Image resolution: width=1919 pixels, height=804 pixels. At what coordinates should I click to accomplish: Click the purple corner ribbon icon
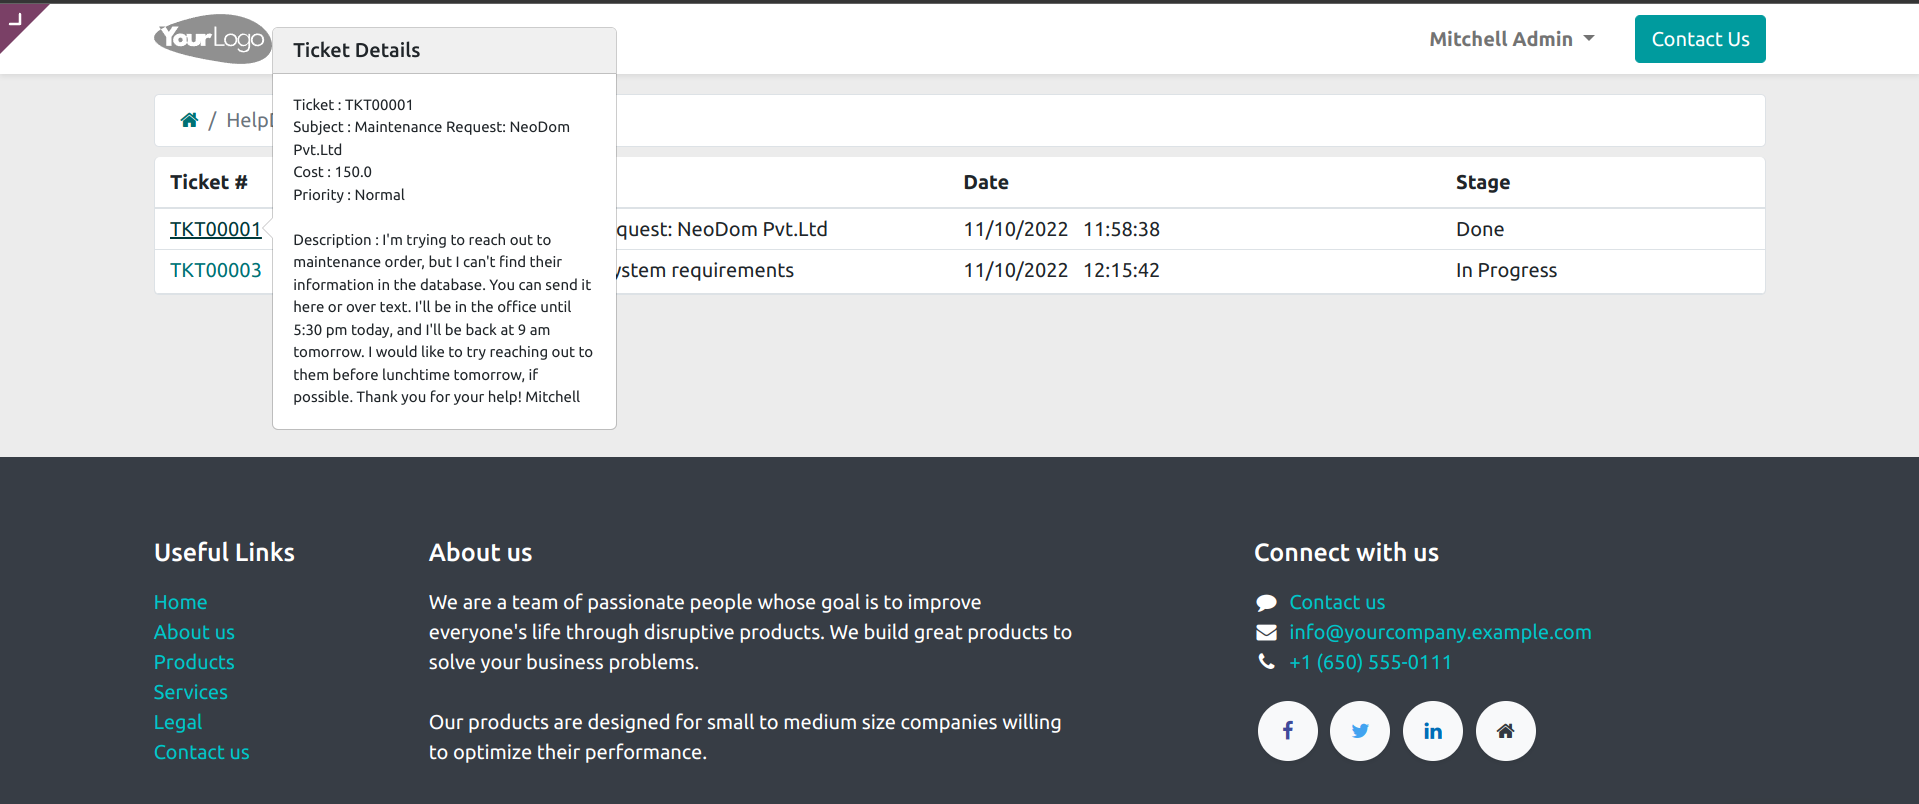(x=16, y=19)
